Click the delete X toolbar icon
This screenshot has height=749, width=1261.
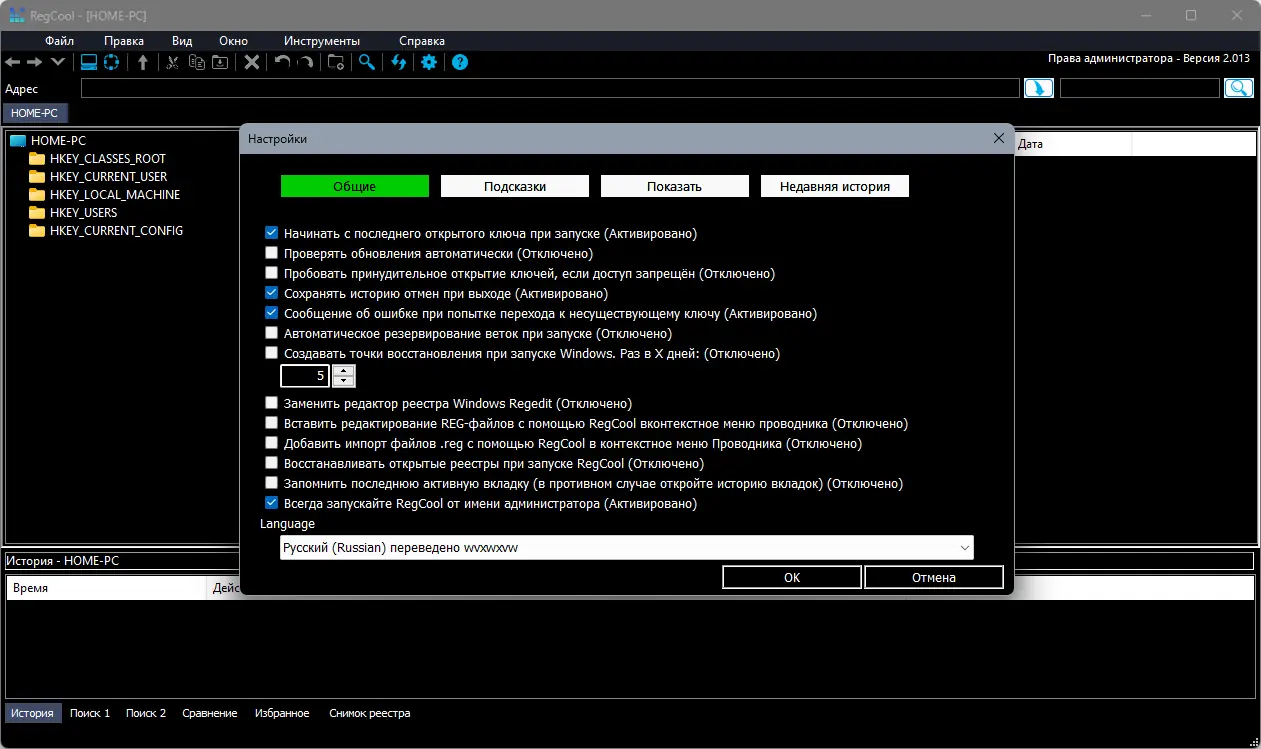point(252,62)
